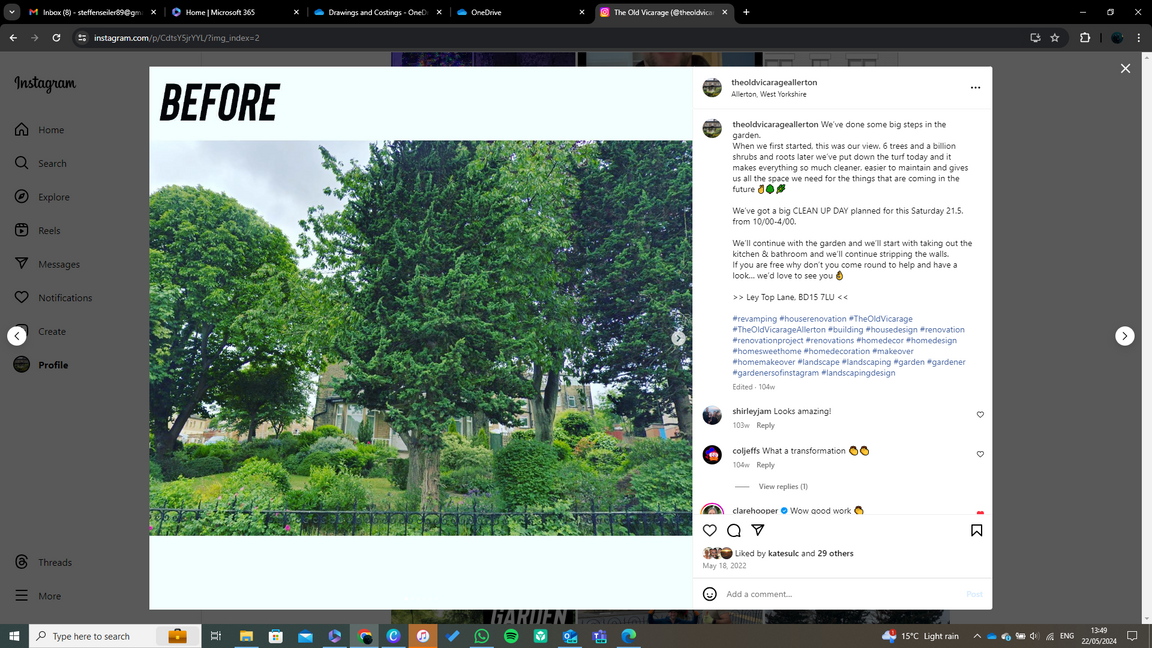Open clarehooper's profile from the comments

(755, 511)
